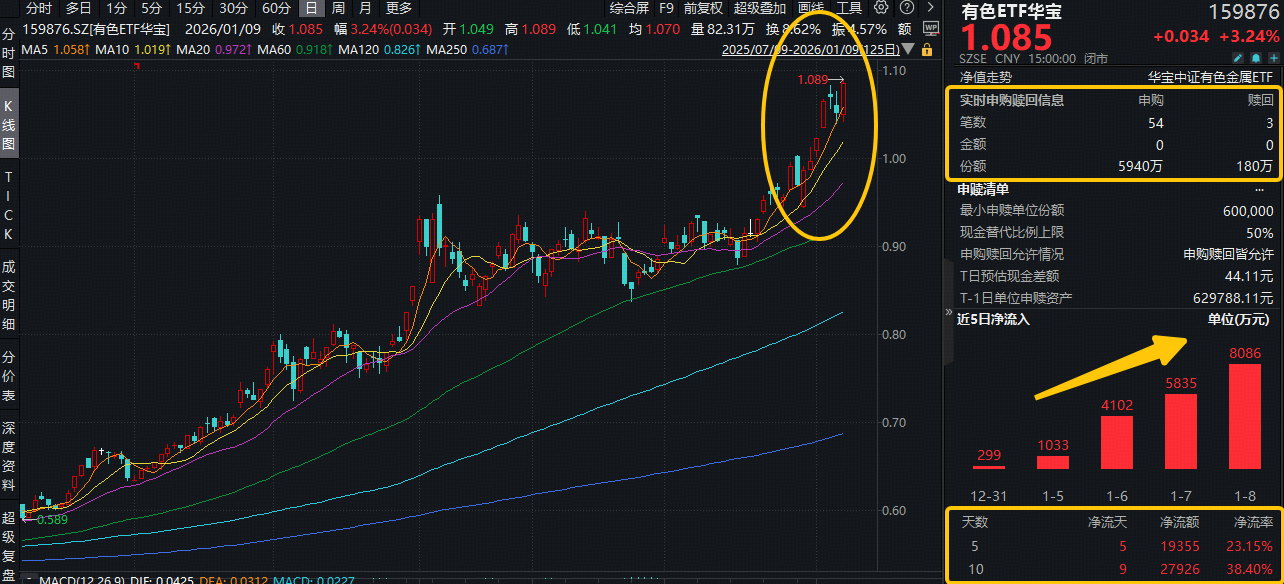Click the 超级叠加 button
Image resolution: width=1284 pixels, height=584 pixels.
tap(759, 8)
